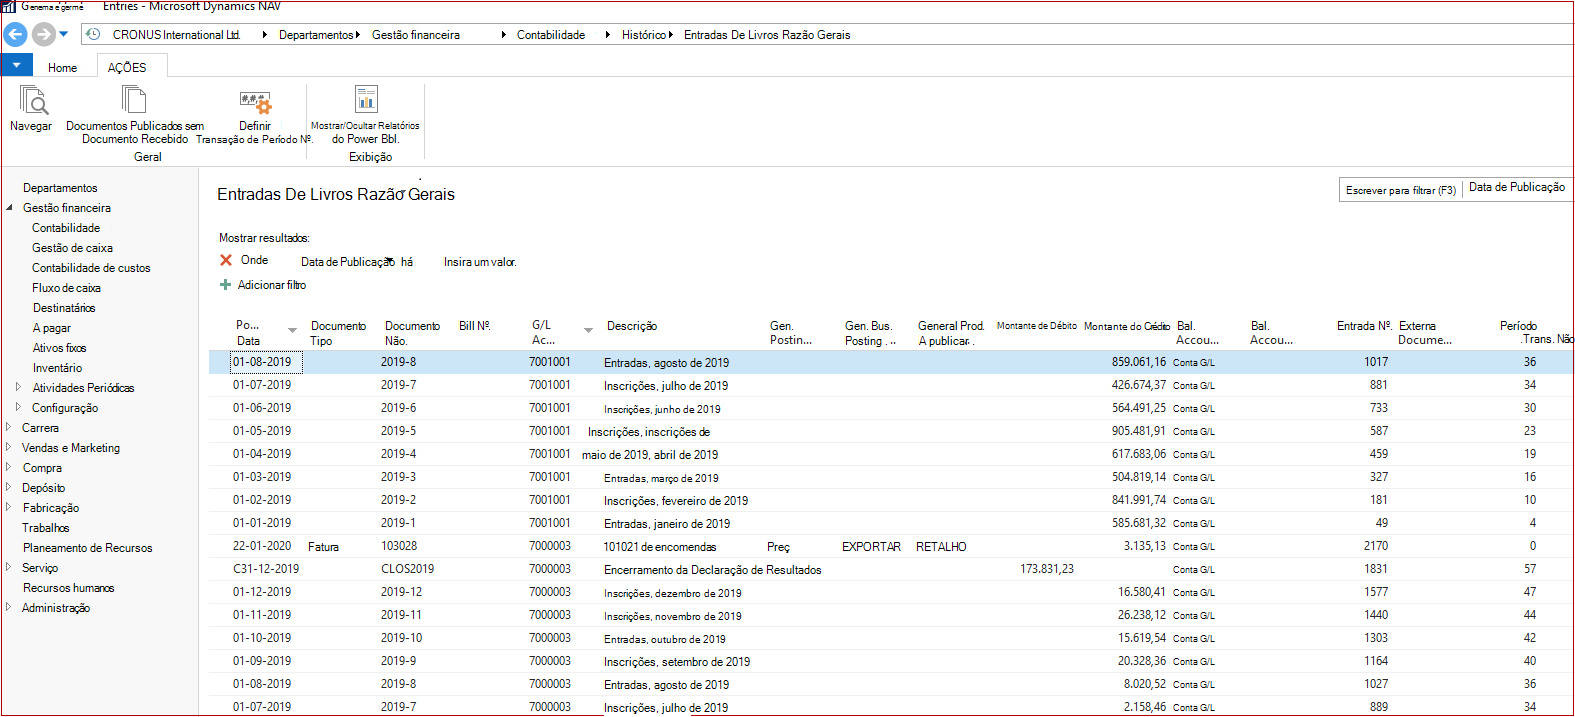This screenshot has height=717, width=1575.
Task: Open the Data column sort dropdown
Action: pos(292,330)
